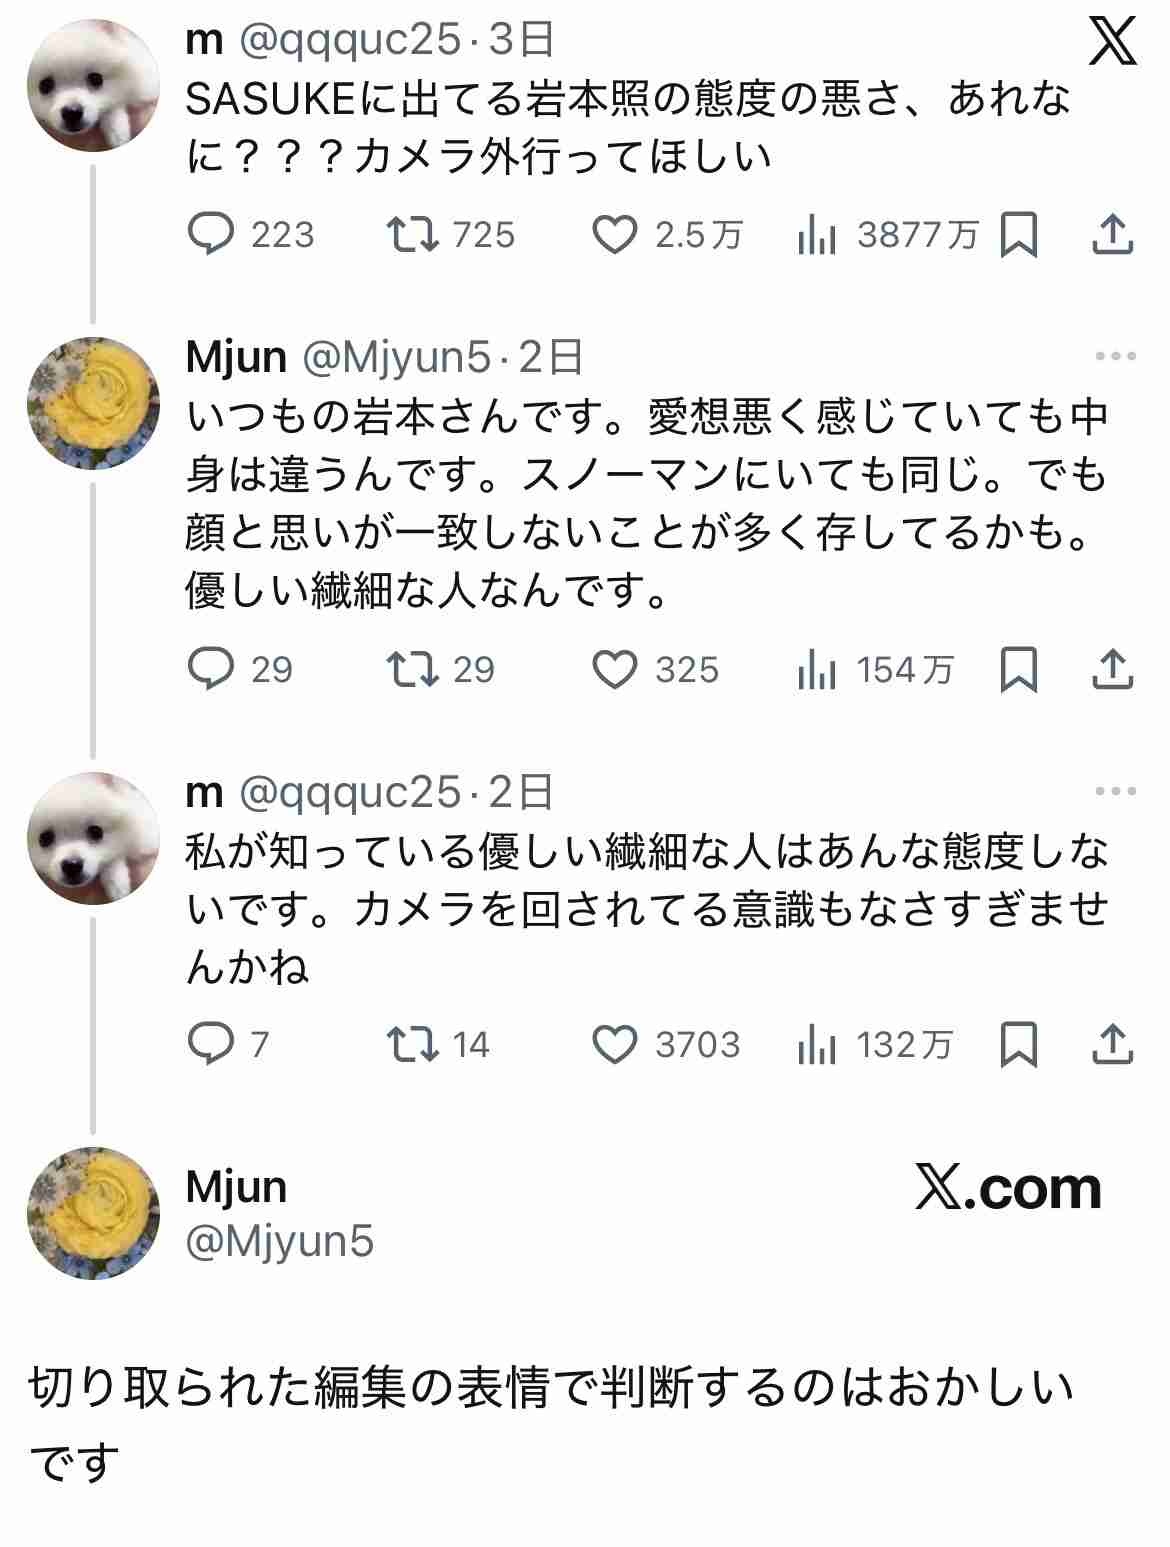Bookmark Mjun's reply tweet
Image resolution: width=1170 pixels, height=1547 pixels.
point(1019,670)
